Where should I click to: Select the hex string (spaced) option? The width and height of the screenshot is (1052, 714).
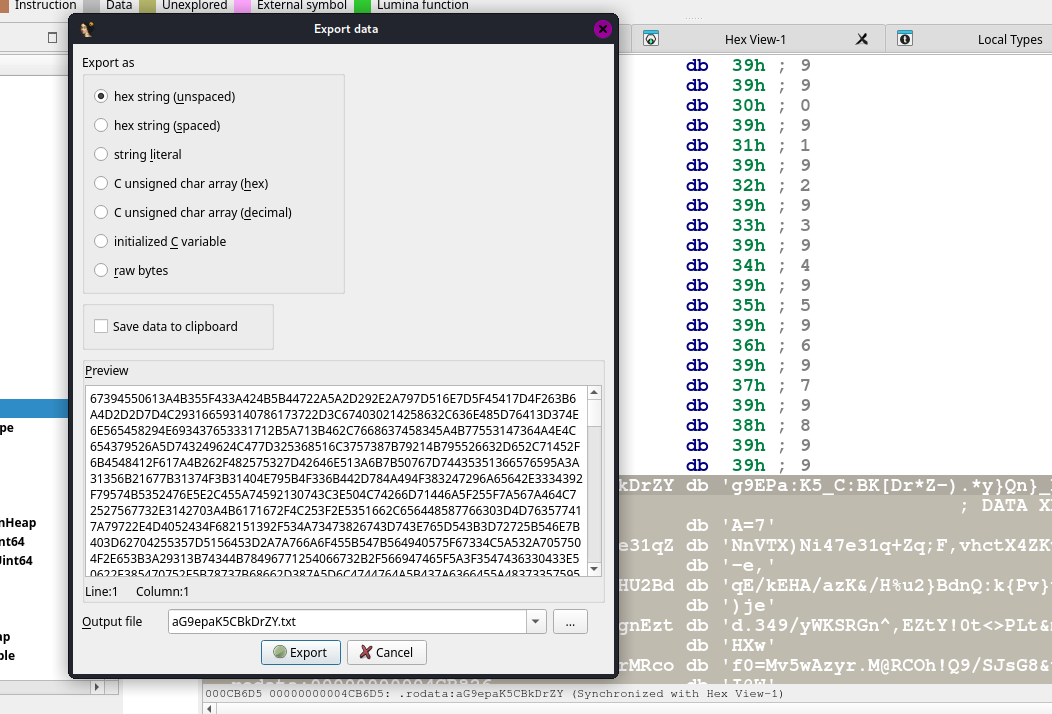coord(101,126)
